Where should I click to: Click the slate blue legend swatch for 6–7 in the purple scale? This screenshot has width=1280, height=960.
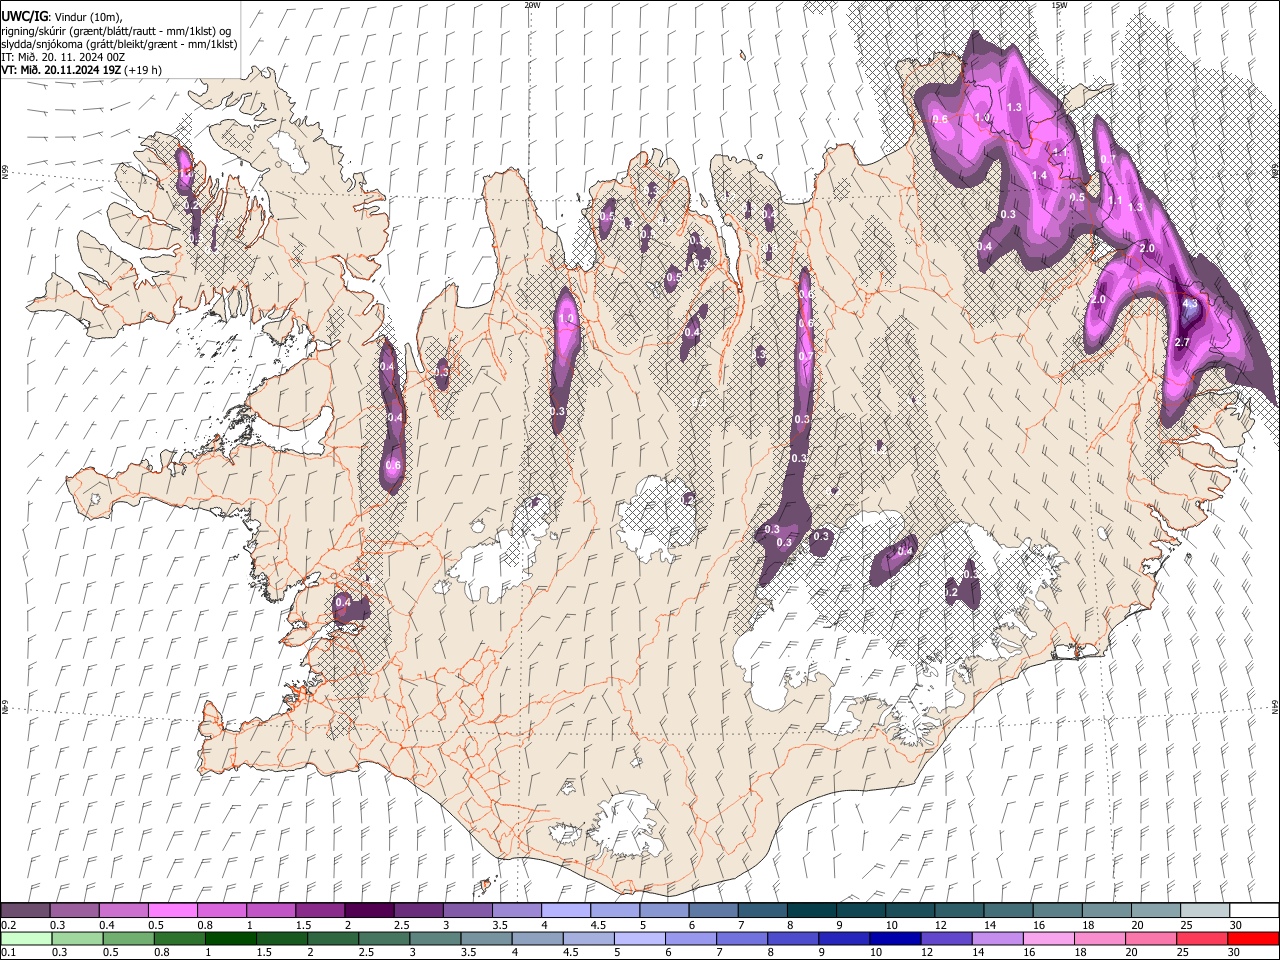pos(714,910)
